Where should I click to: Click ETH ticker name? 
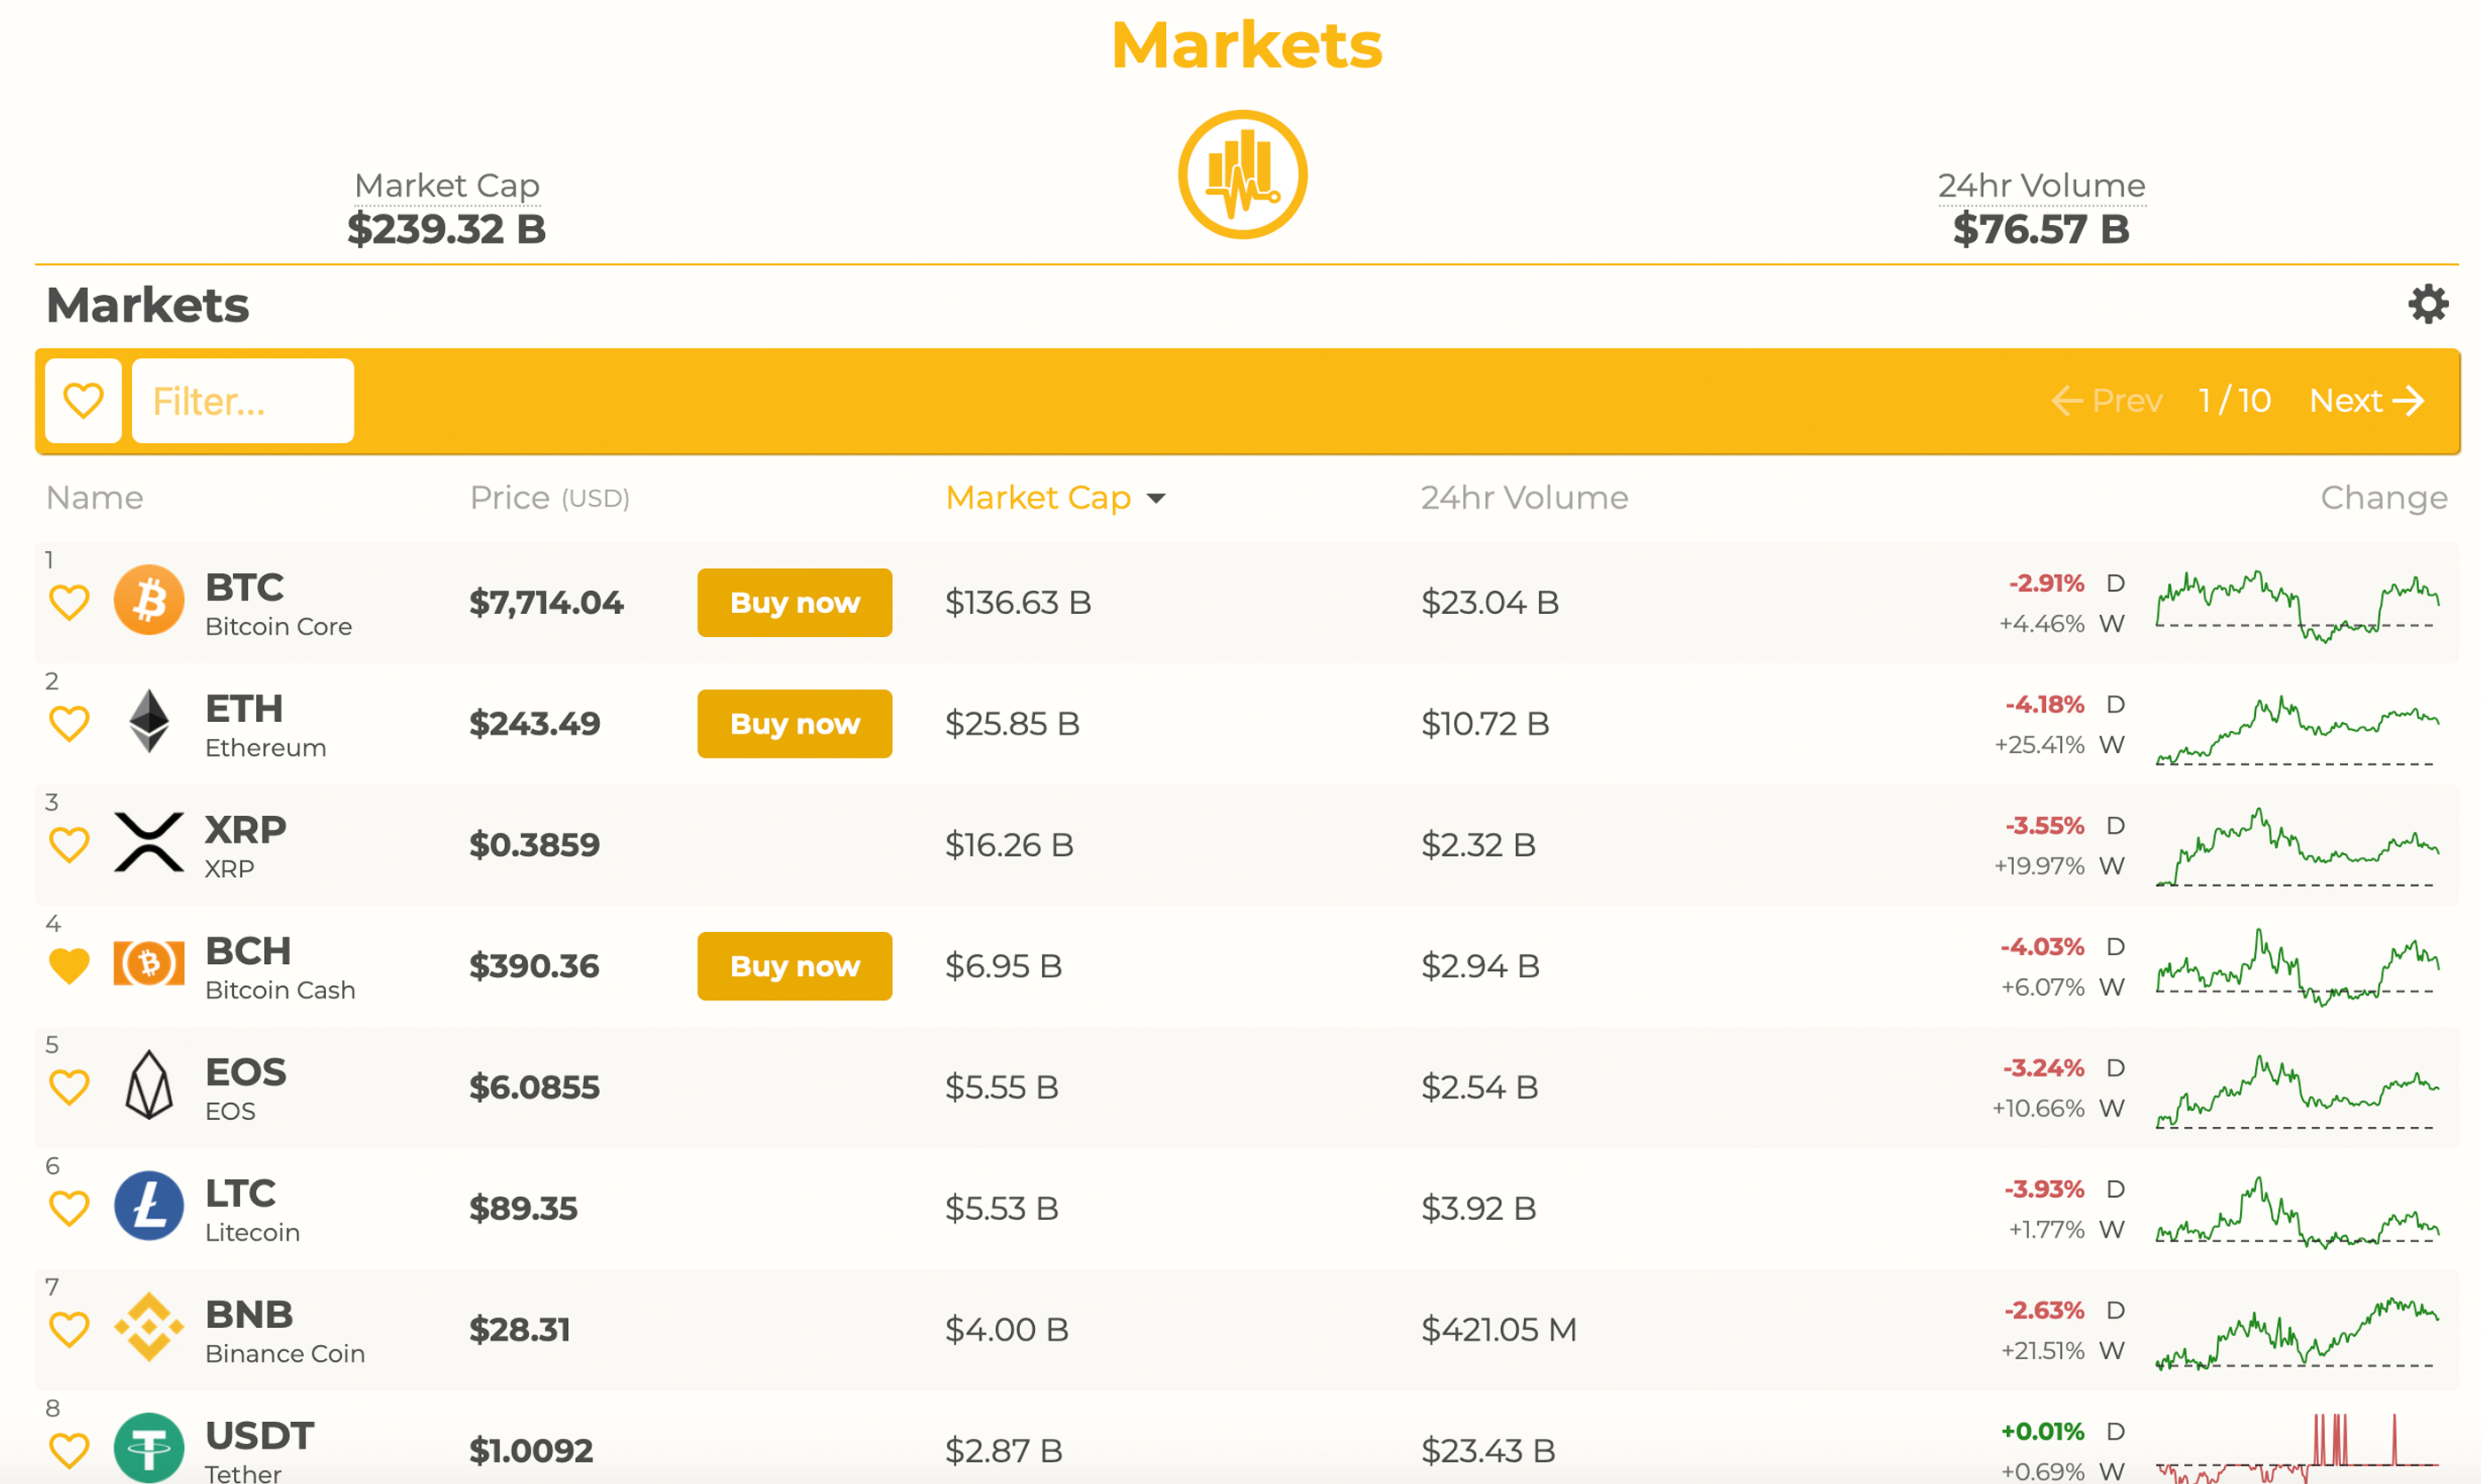pos(244,709)
